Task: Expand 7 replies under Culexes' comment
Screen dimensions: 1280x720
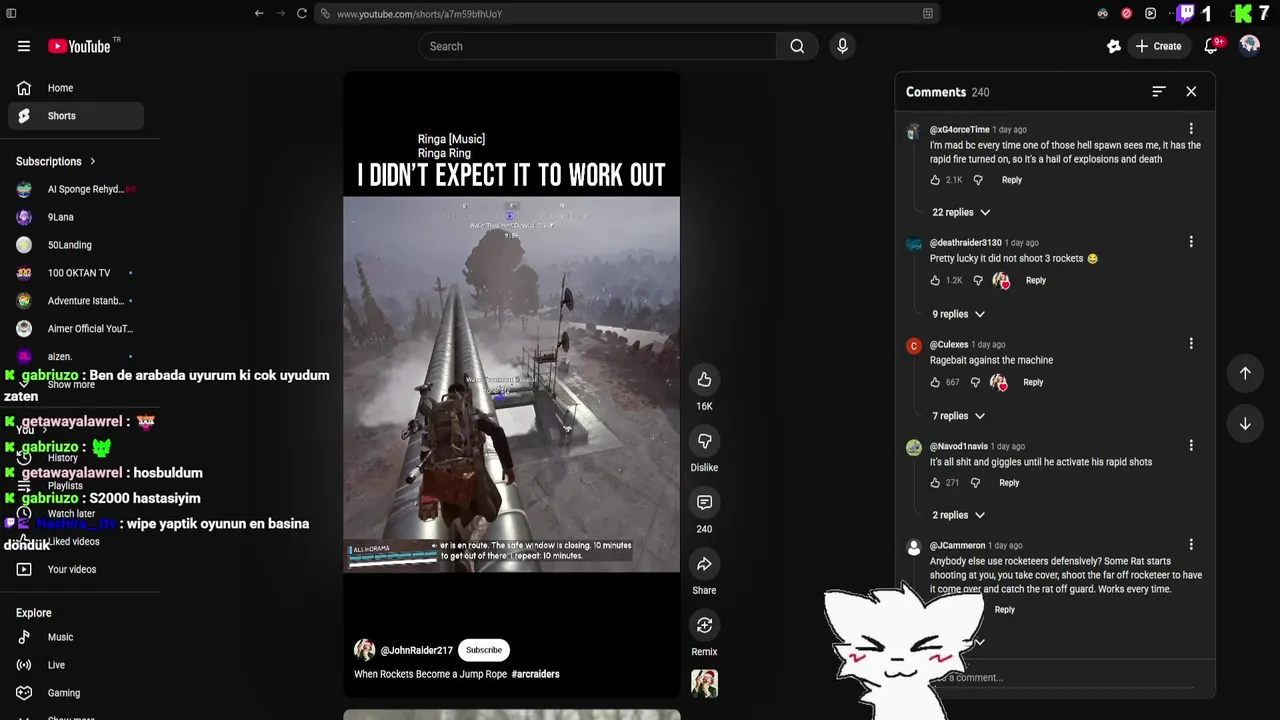Action: 959,416
